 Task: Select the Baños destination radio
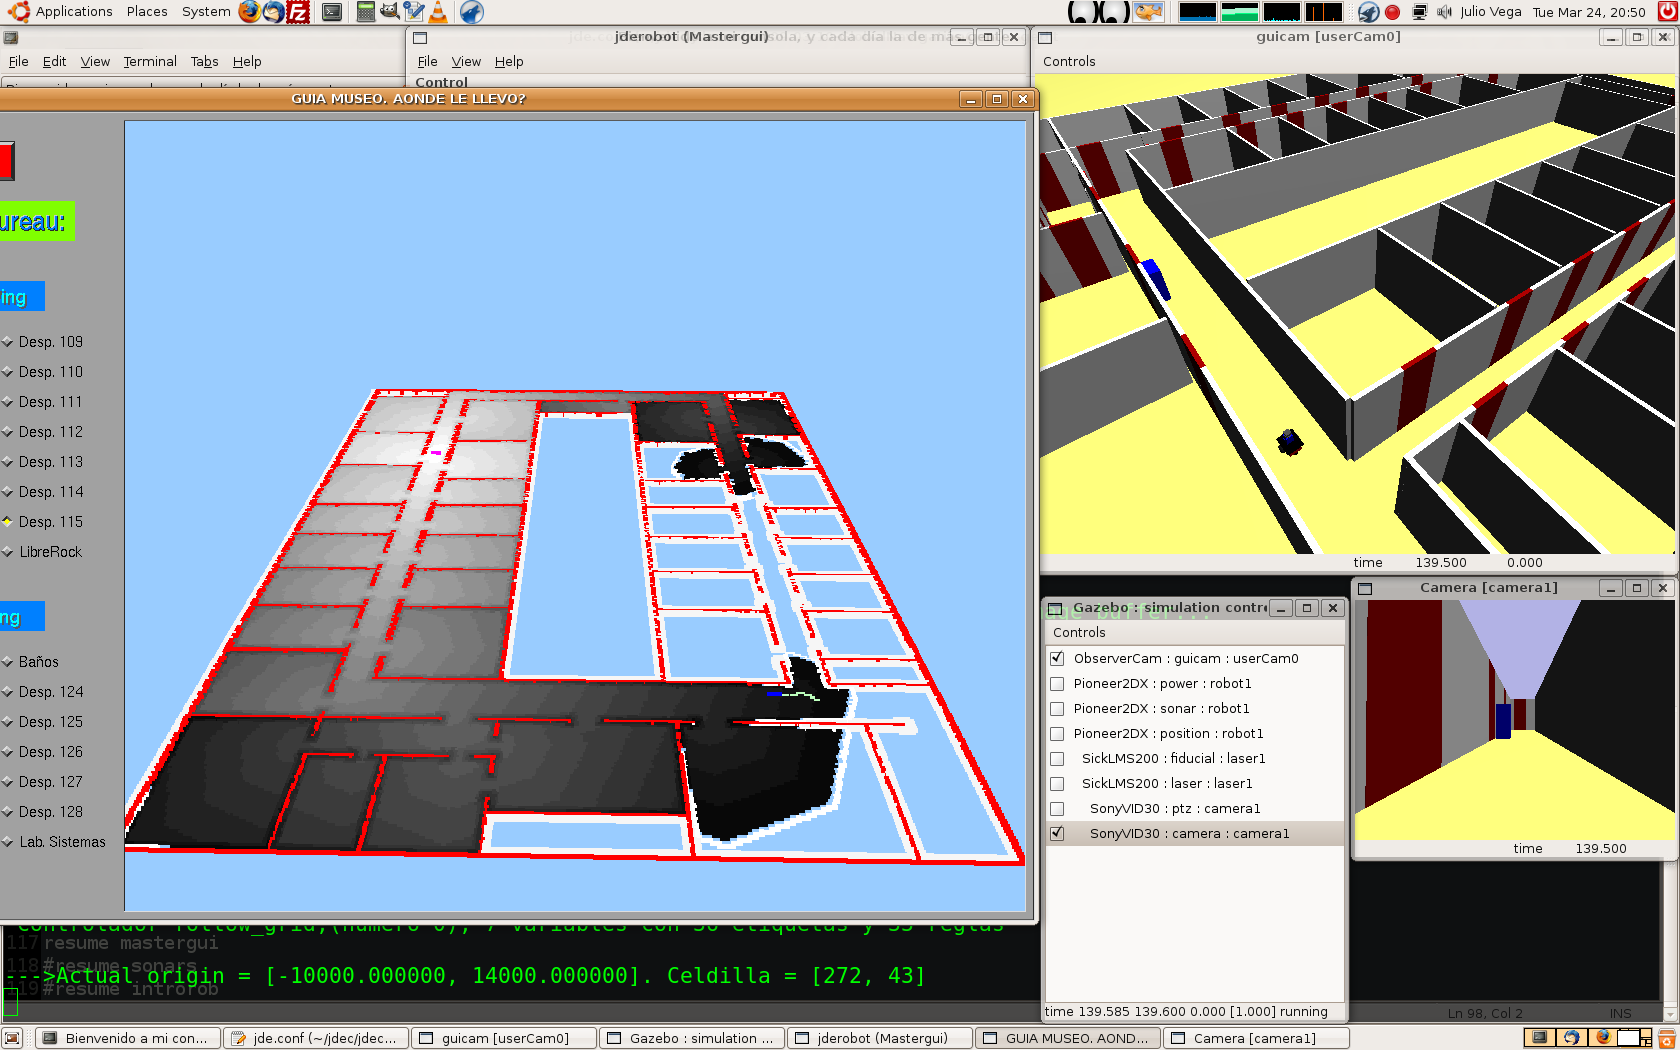(x=7, y=662)
